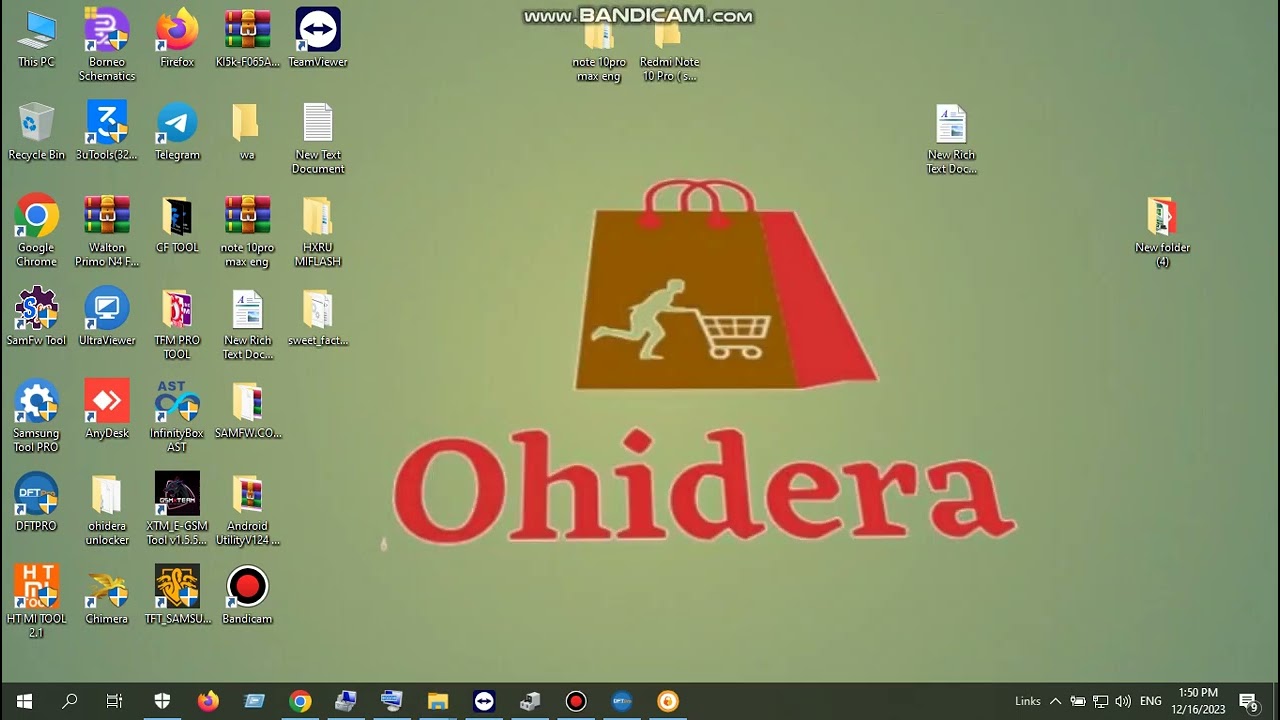Image resolution: width=1280 pixels, height=720 pixels.
Task: Switch to Bandicam on the taskbar
Action: click(x=576, y=701)
